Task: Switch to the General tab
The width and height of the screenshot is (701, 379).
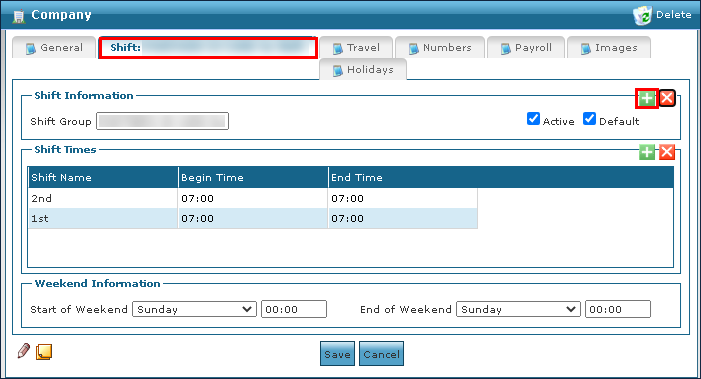Action: point(54,47)
